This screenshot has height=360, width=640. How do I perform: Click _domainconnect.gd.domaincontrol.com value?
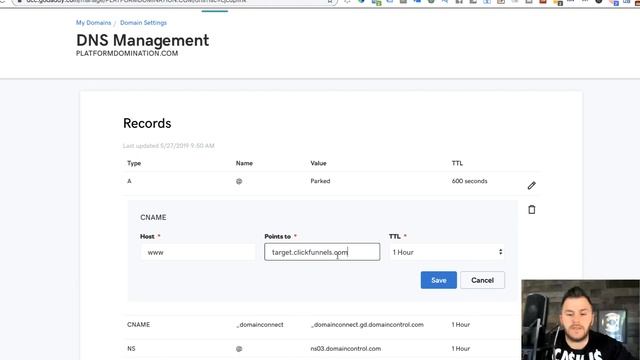tap(367, 324)
